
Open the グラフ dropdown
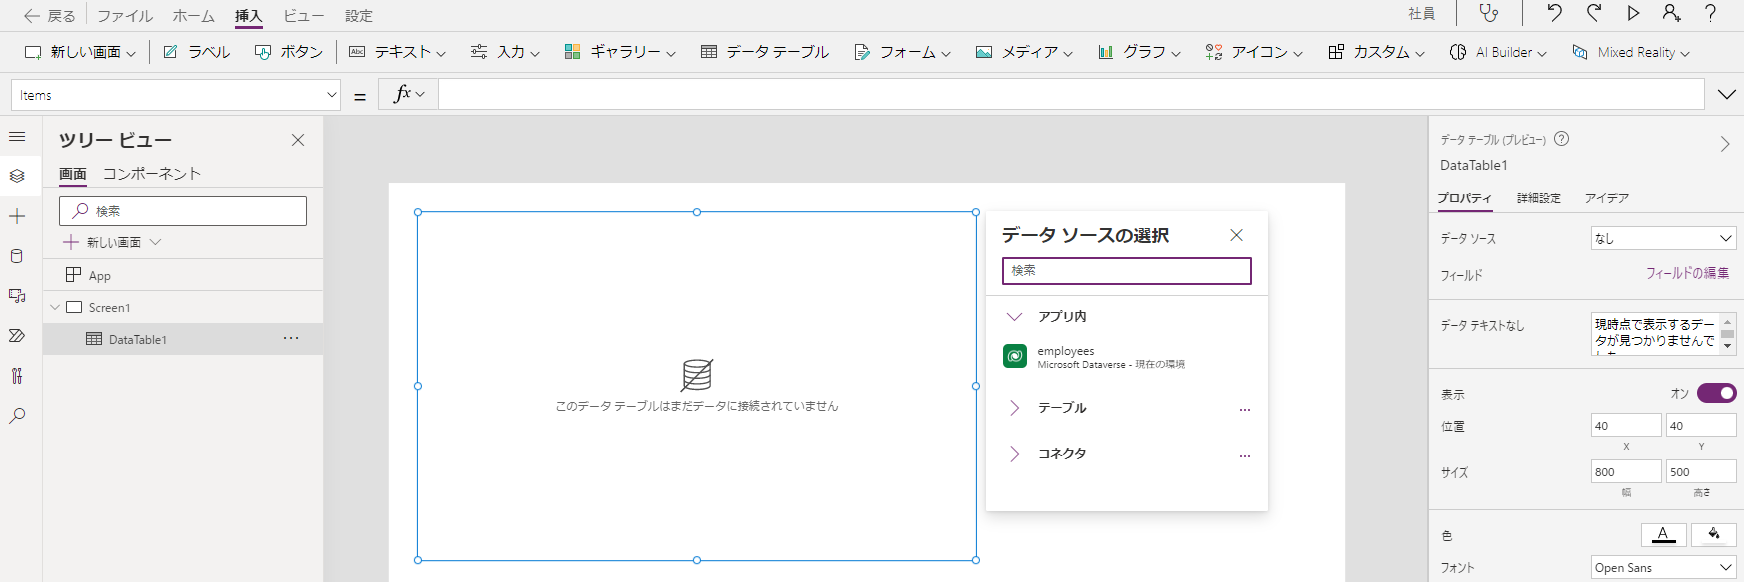click(1139, 52)
